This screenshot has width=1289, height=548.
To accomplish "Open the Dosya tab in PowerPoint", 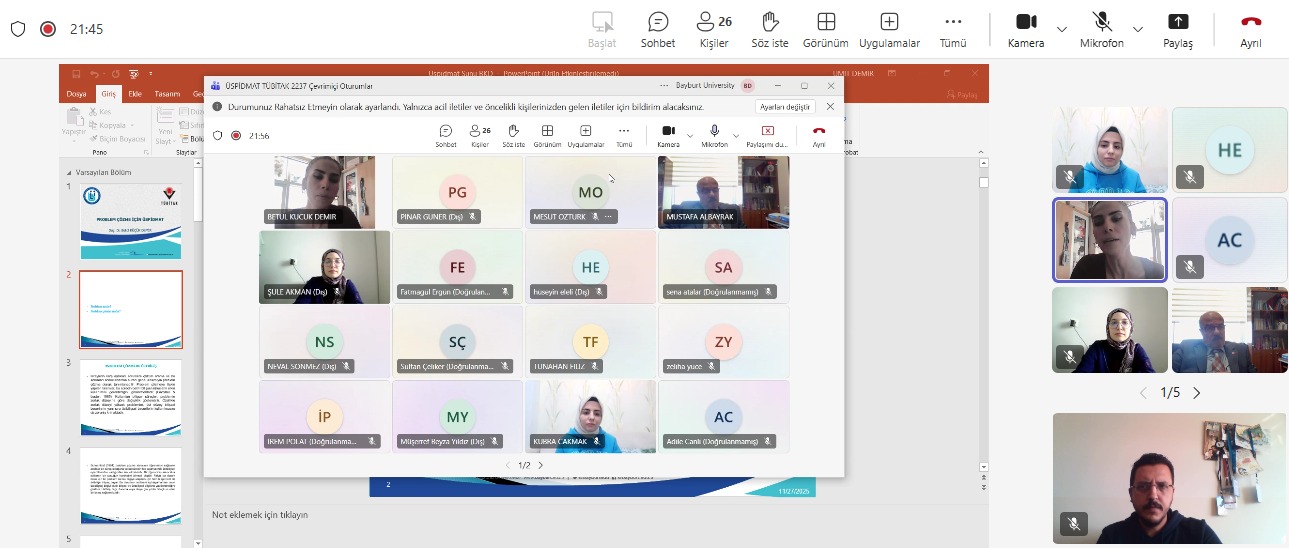I will 76,94.
